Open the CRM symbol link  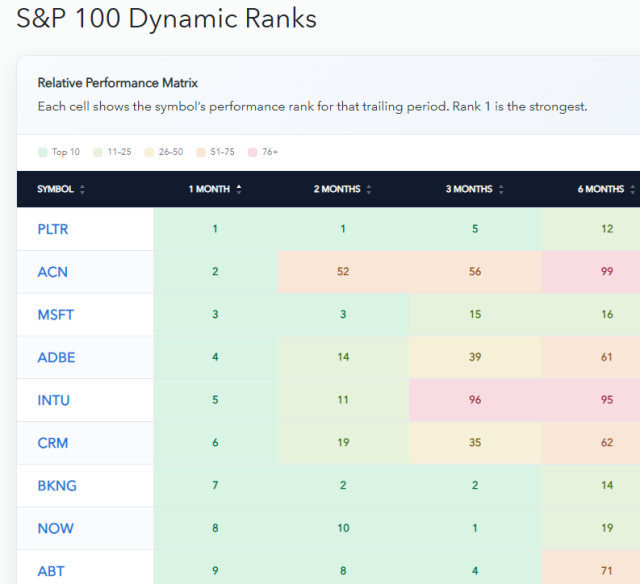[53, 443]
